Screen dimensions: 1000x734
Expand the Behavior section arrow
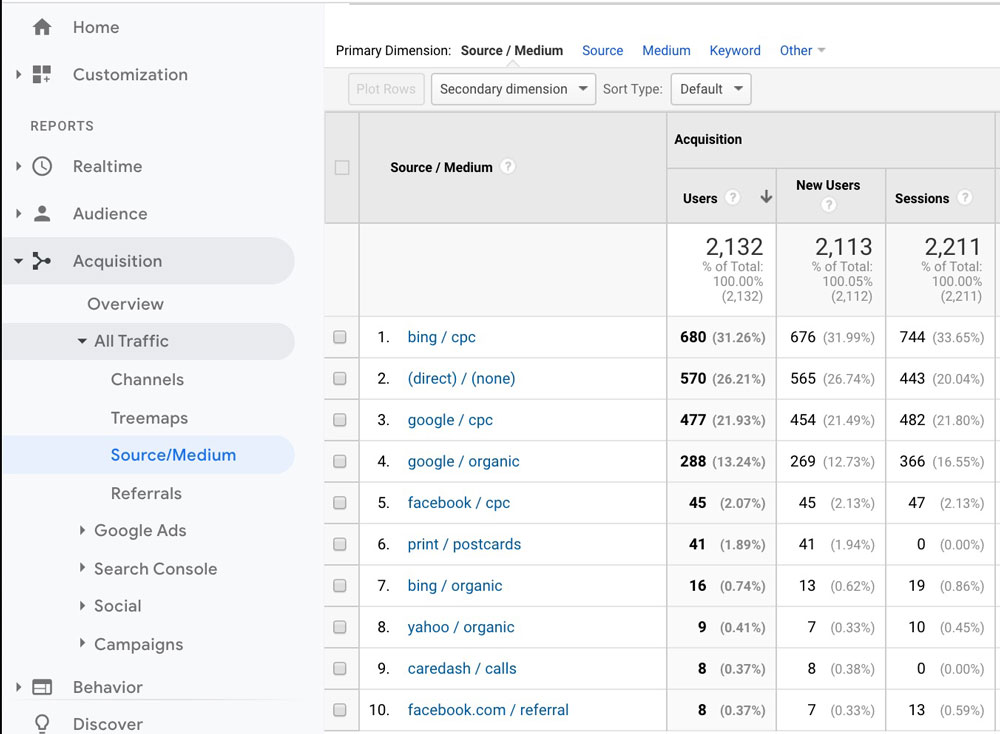tap(18, 687)
